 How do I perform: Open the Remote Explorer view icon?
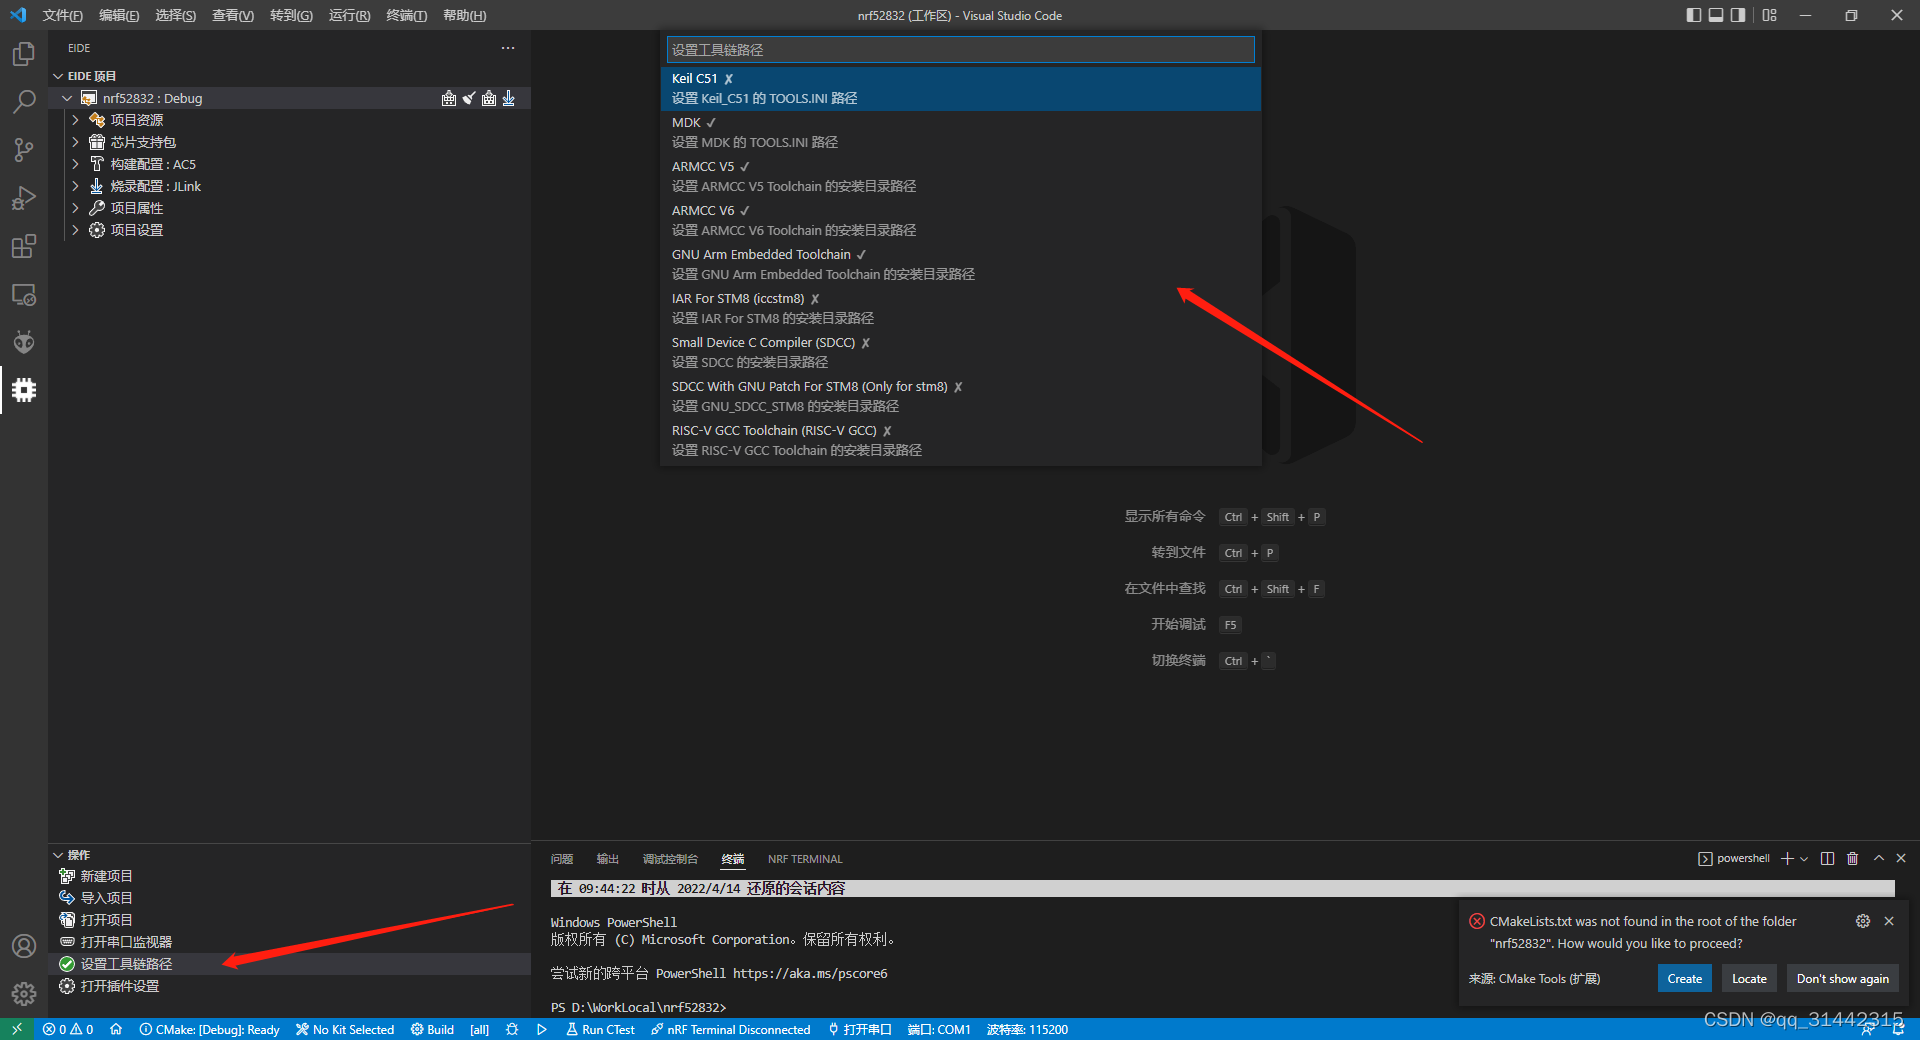tap(24, 295)
